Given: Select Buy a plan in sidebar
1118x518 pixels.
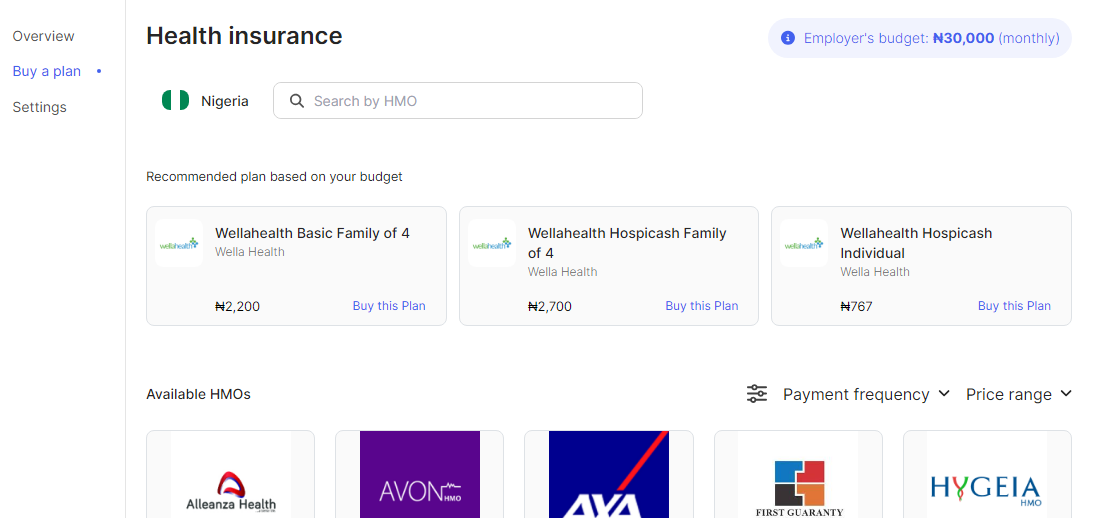Looking at the screenshot, I should click(x=47, y=71).
